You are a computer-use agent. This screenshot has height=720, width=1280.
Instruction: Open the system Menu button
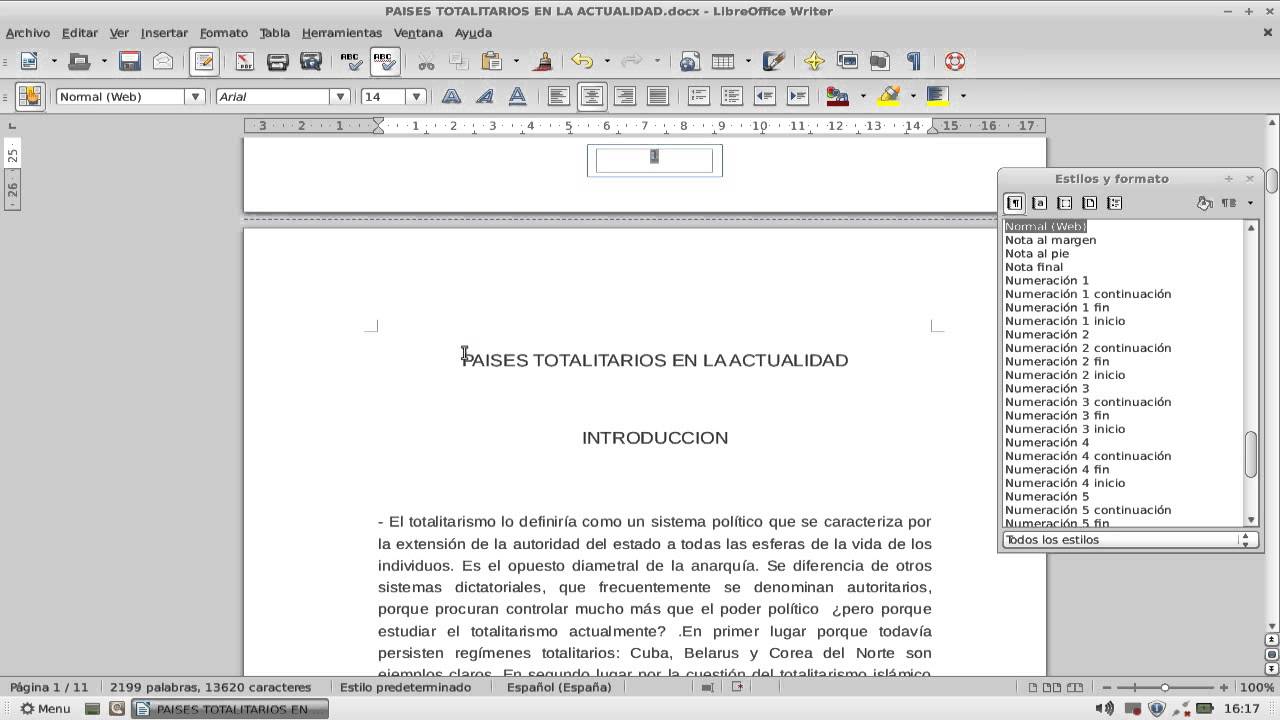pos(46,708)
